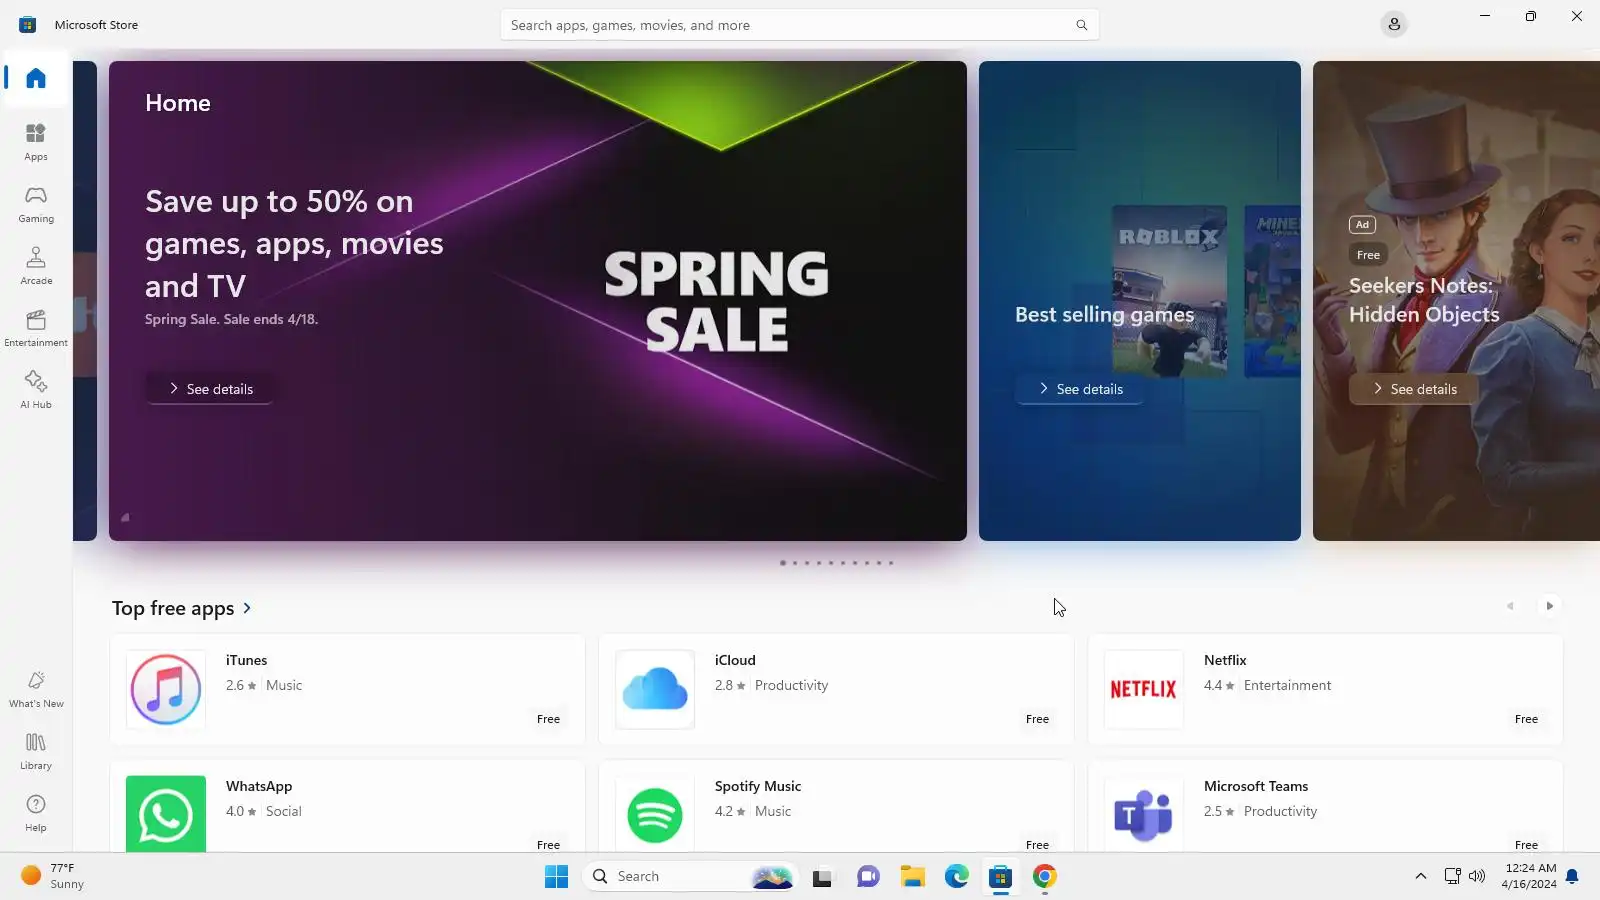Click the iCloud title text
The image size is (1600, 900).
point(735,660)
